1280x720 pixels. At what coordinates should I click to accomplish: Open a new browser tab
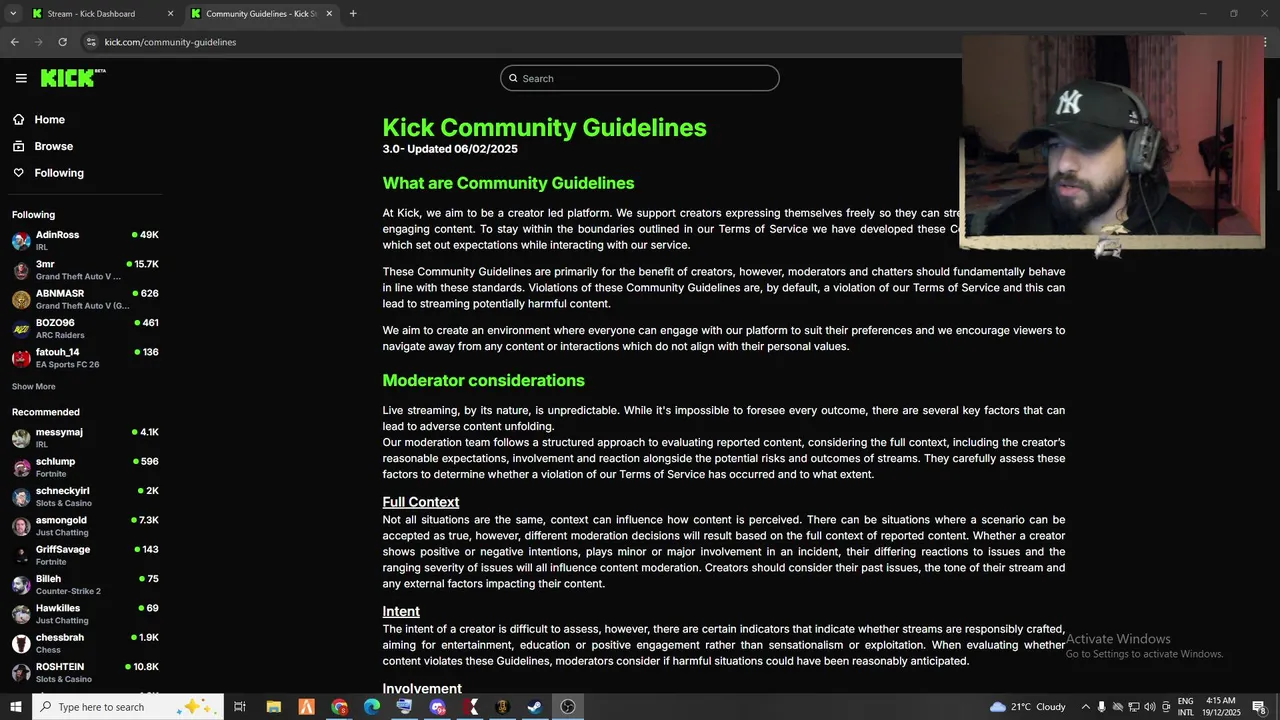coord(353,14)
